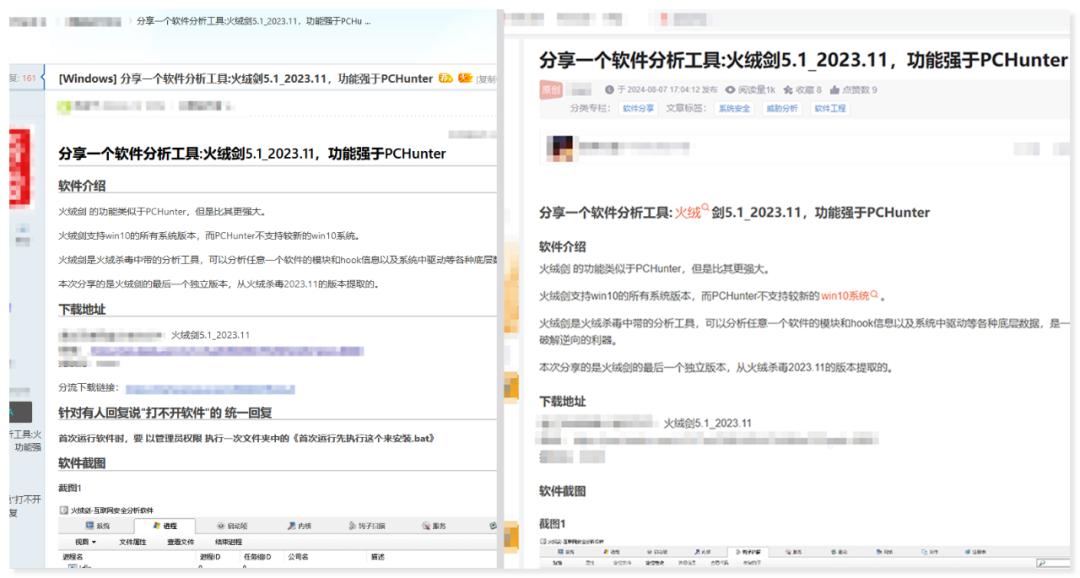Click 进程ID column header in forum screenshot

[x=209, y=557]
